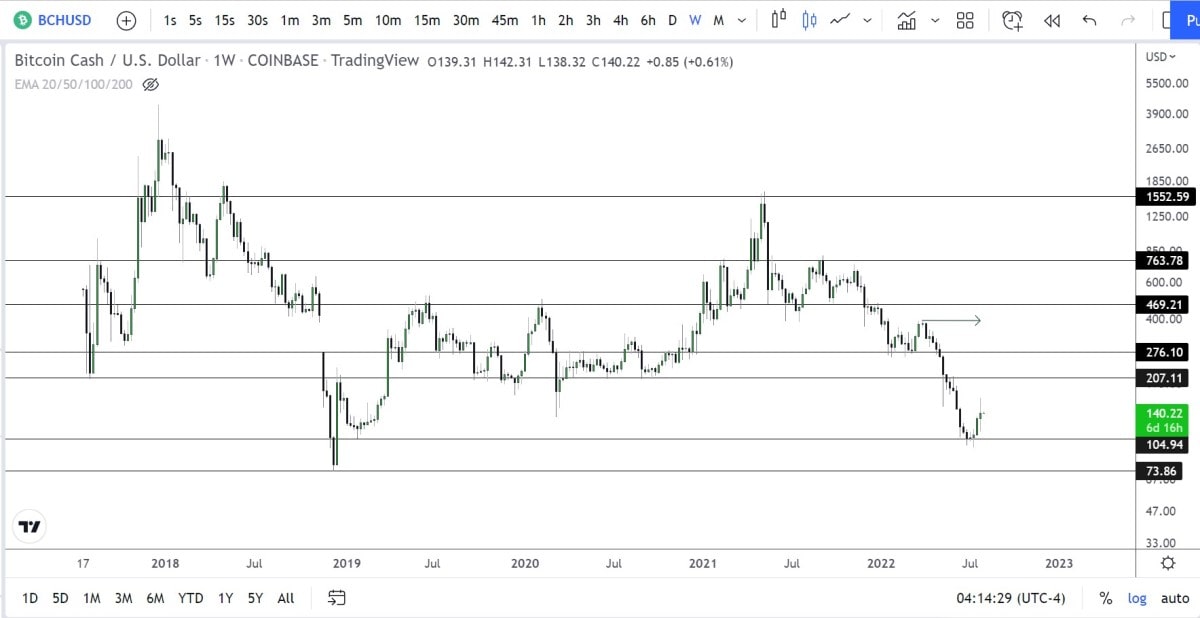
Task: Toggle log scale mode
Action: [1138, 598]
